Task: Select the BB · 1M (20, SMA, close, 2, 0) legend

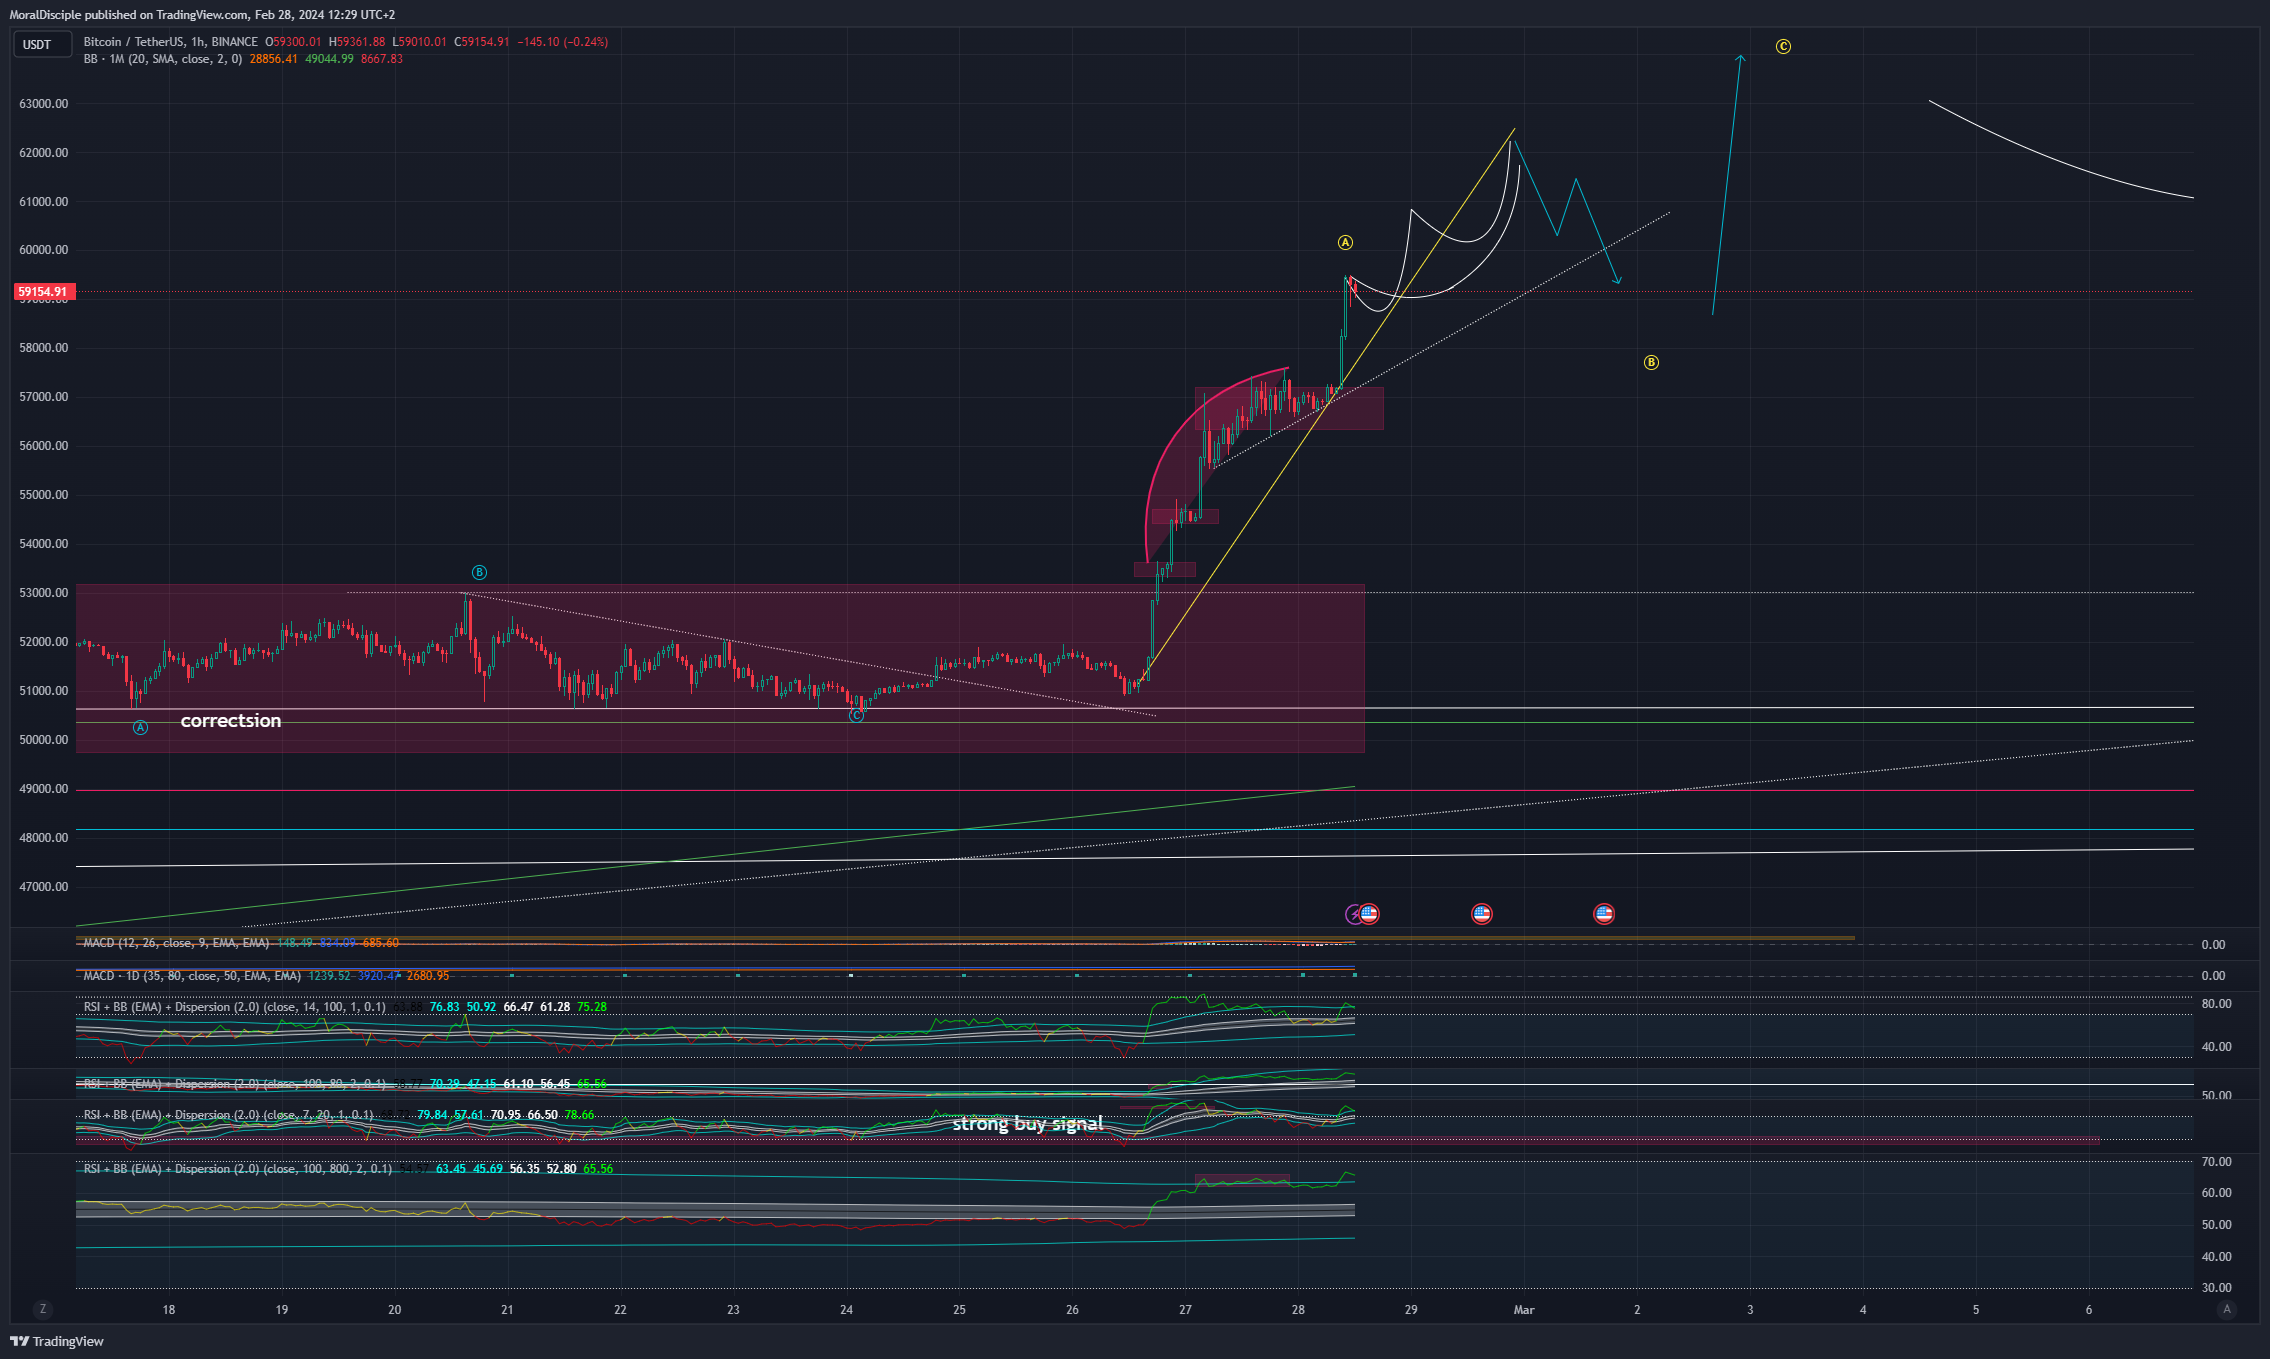Action: point(163,59)
